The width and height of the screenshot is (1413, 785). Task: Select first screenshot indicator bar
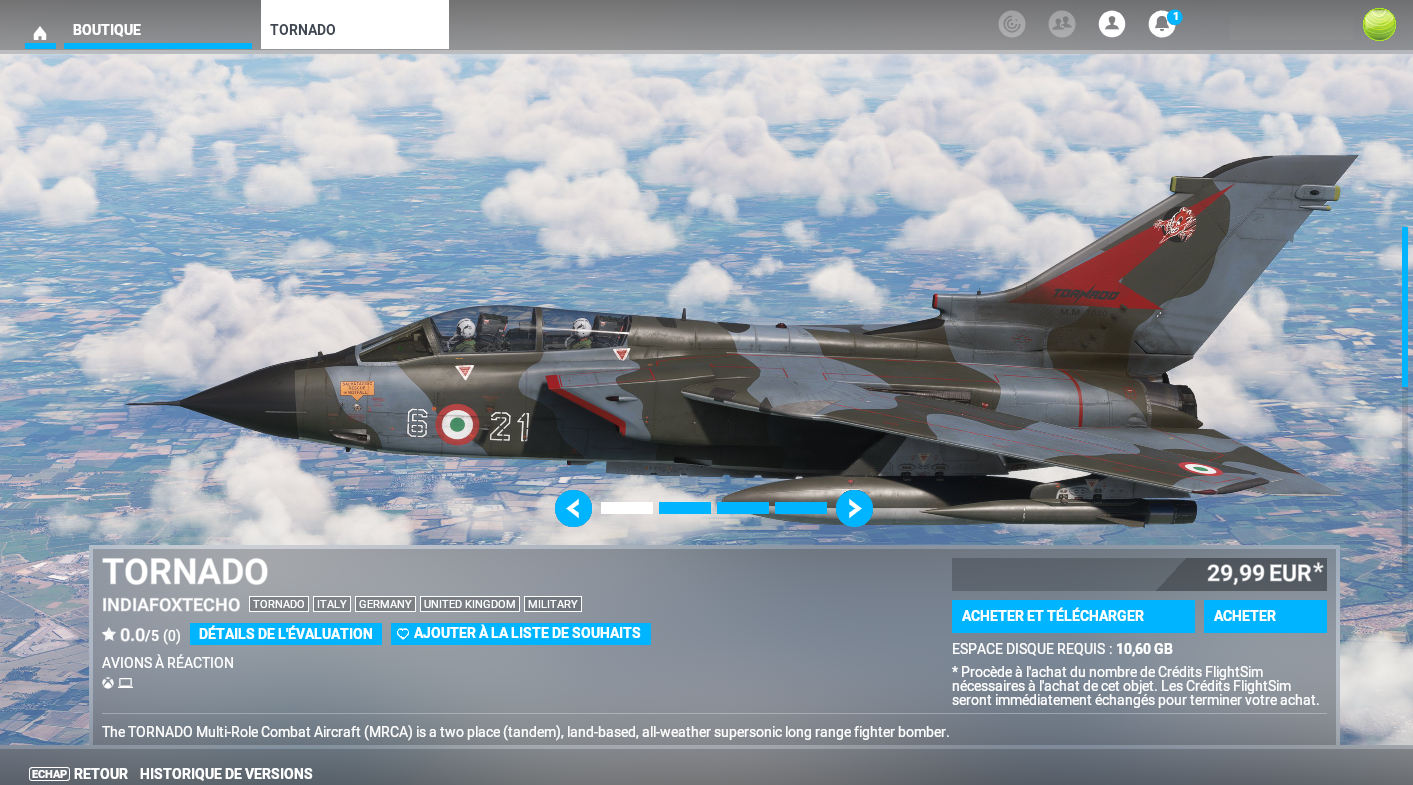[627, 508]
